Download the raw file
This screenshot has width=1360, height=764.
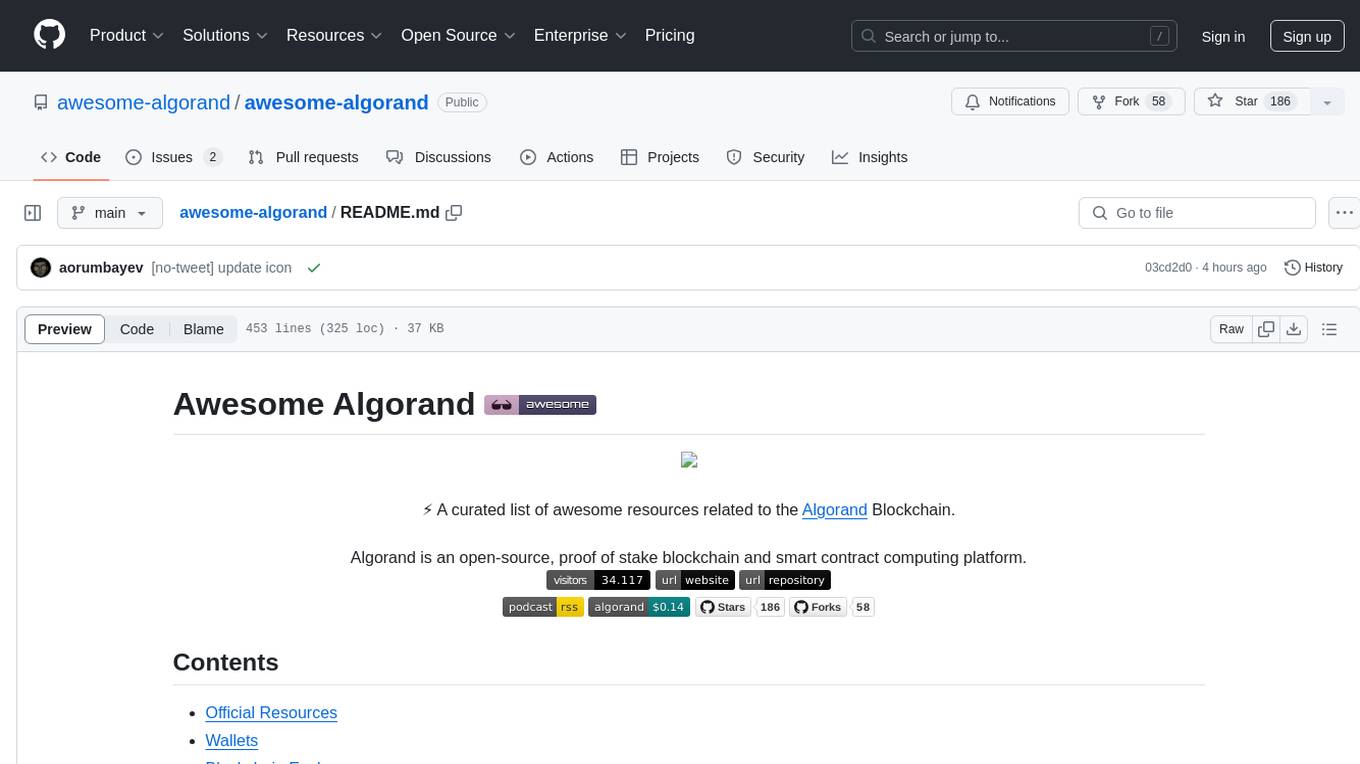tap(1293, 329)
